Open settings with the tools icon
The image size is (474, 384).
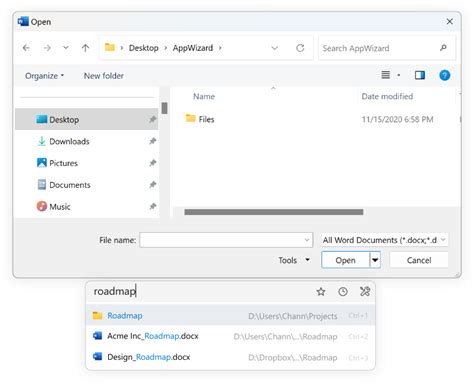[365, 292]
